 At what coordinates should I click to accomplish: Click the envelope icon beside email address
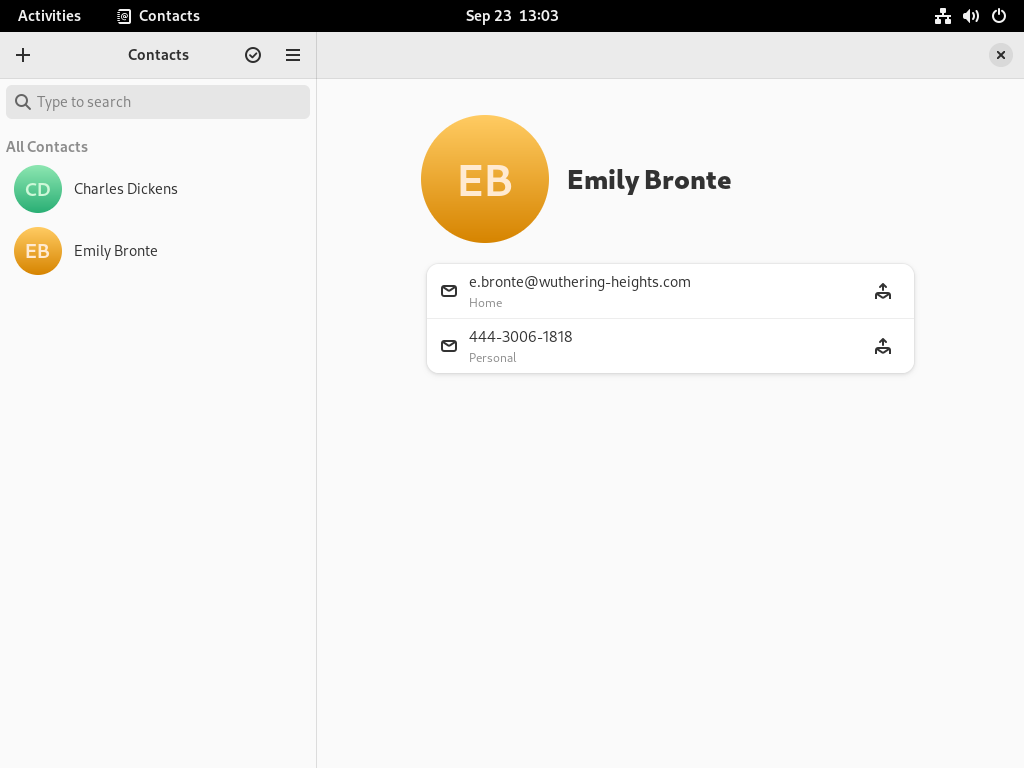449,291
